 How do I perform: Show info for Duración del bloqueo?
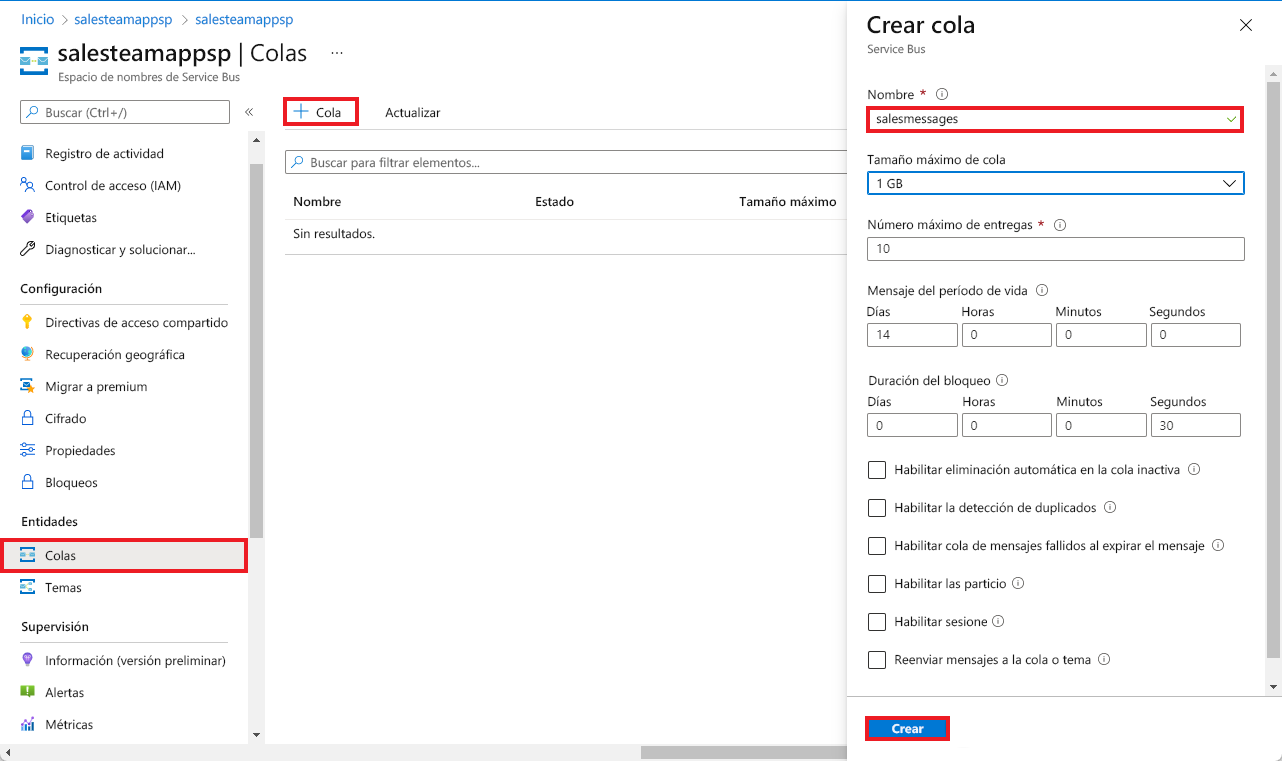pyautogui.click(x=1002, y=380)
